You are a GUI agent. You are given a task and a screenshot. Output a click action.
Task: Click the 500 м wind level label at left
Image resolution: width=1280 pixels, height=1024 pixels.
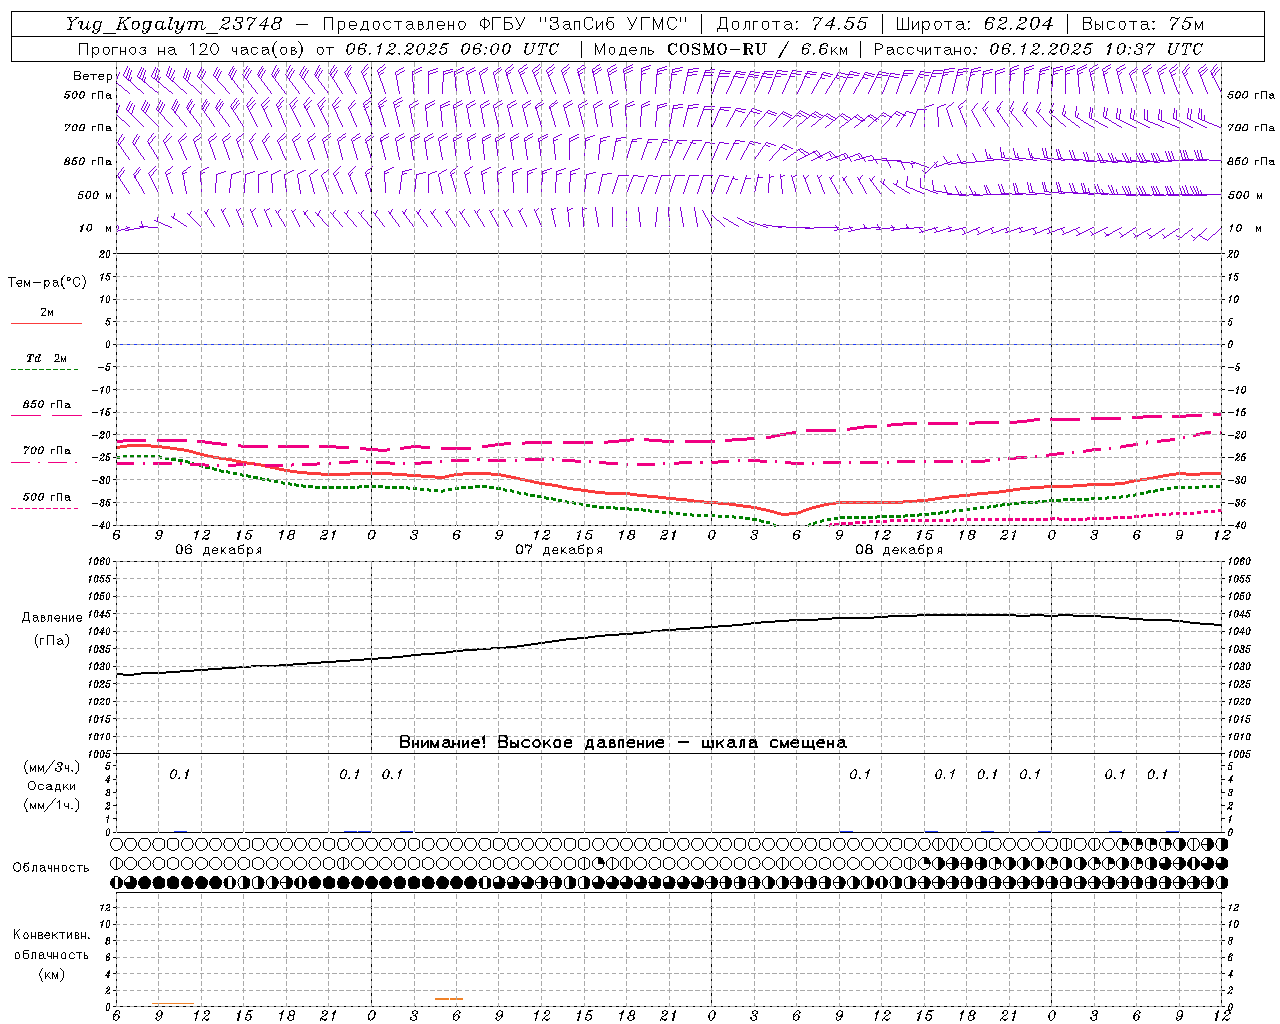click(x=95, y=195)
